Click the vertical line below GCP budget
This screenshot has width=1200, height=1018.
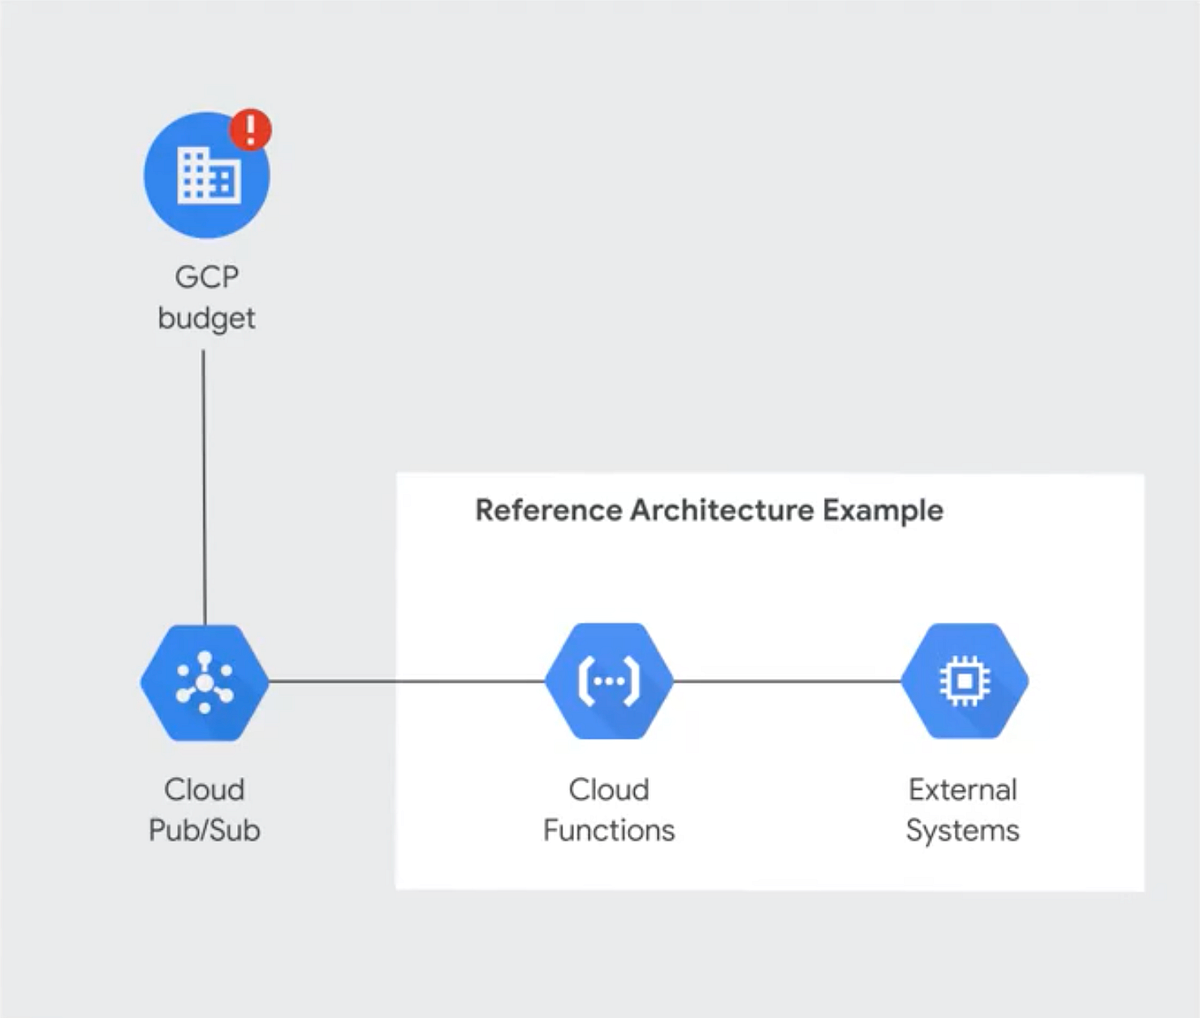pyautogui.click(x=205, y=480)
